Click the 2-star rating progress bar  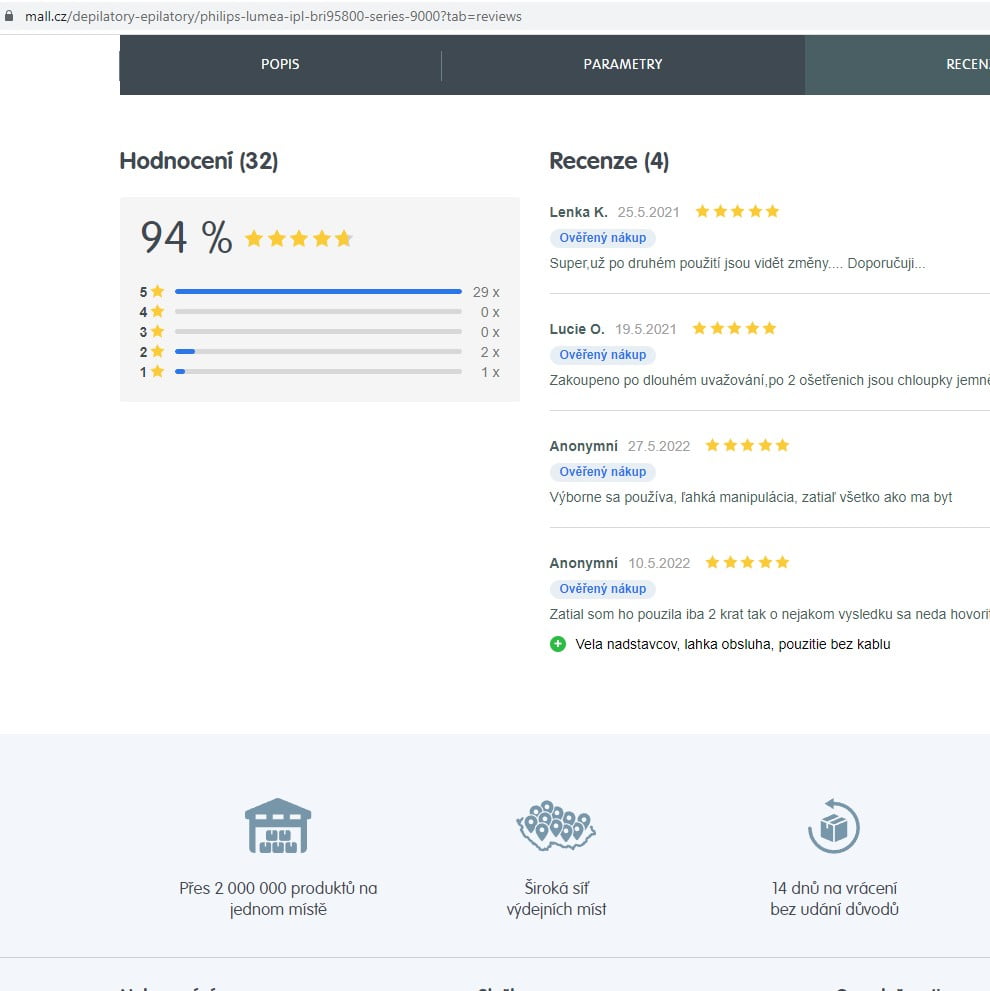click(318, 352)
